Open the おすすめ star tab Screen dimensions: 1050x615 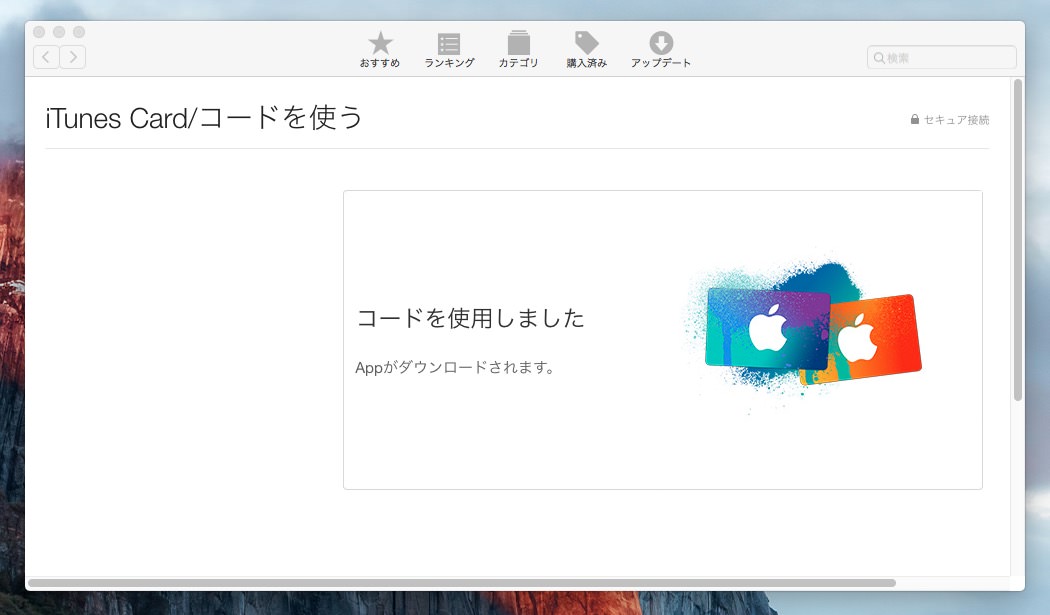[x=380, y=50]
